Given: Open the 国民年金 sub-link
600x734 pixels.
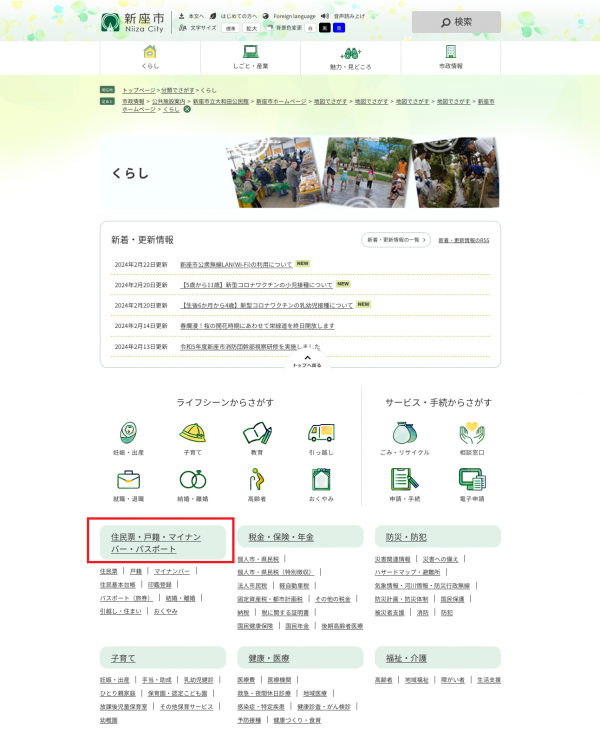Looking at the screenshot, I should click(x=297, y=626).
